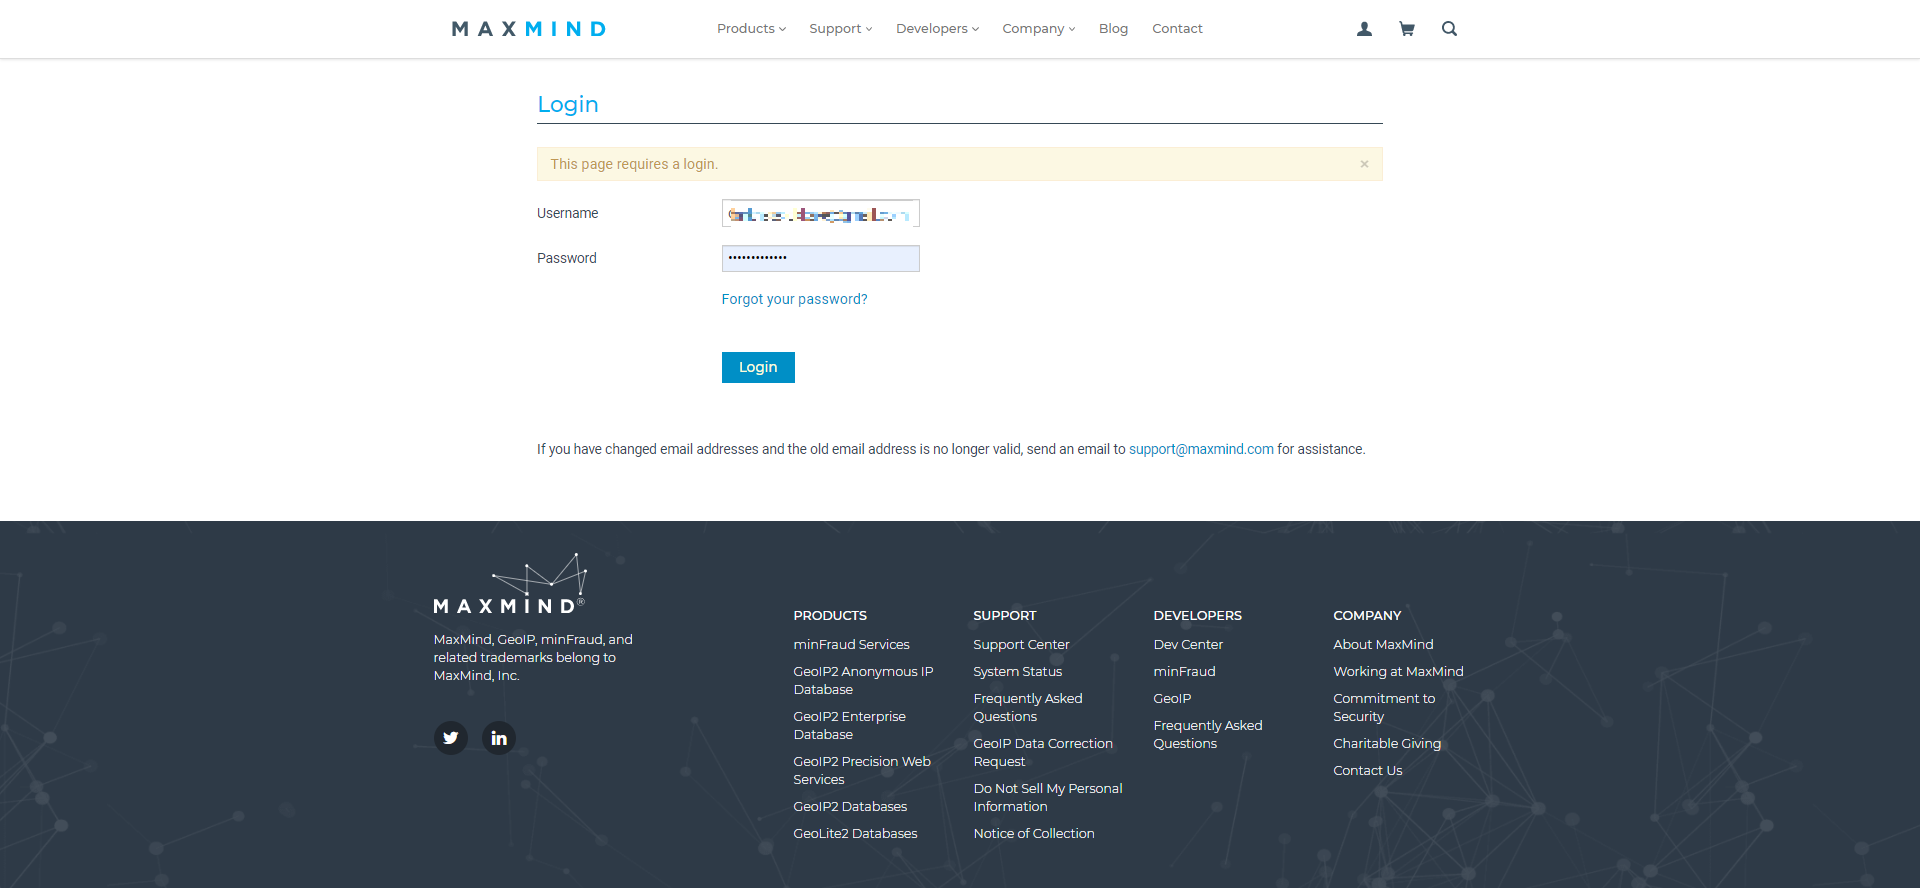Expand the Developers menu
The height and width of the screenshot is (888, 1920).
pyautogui.click(x=937, y=29)
